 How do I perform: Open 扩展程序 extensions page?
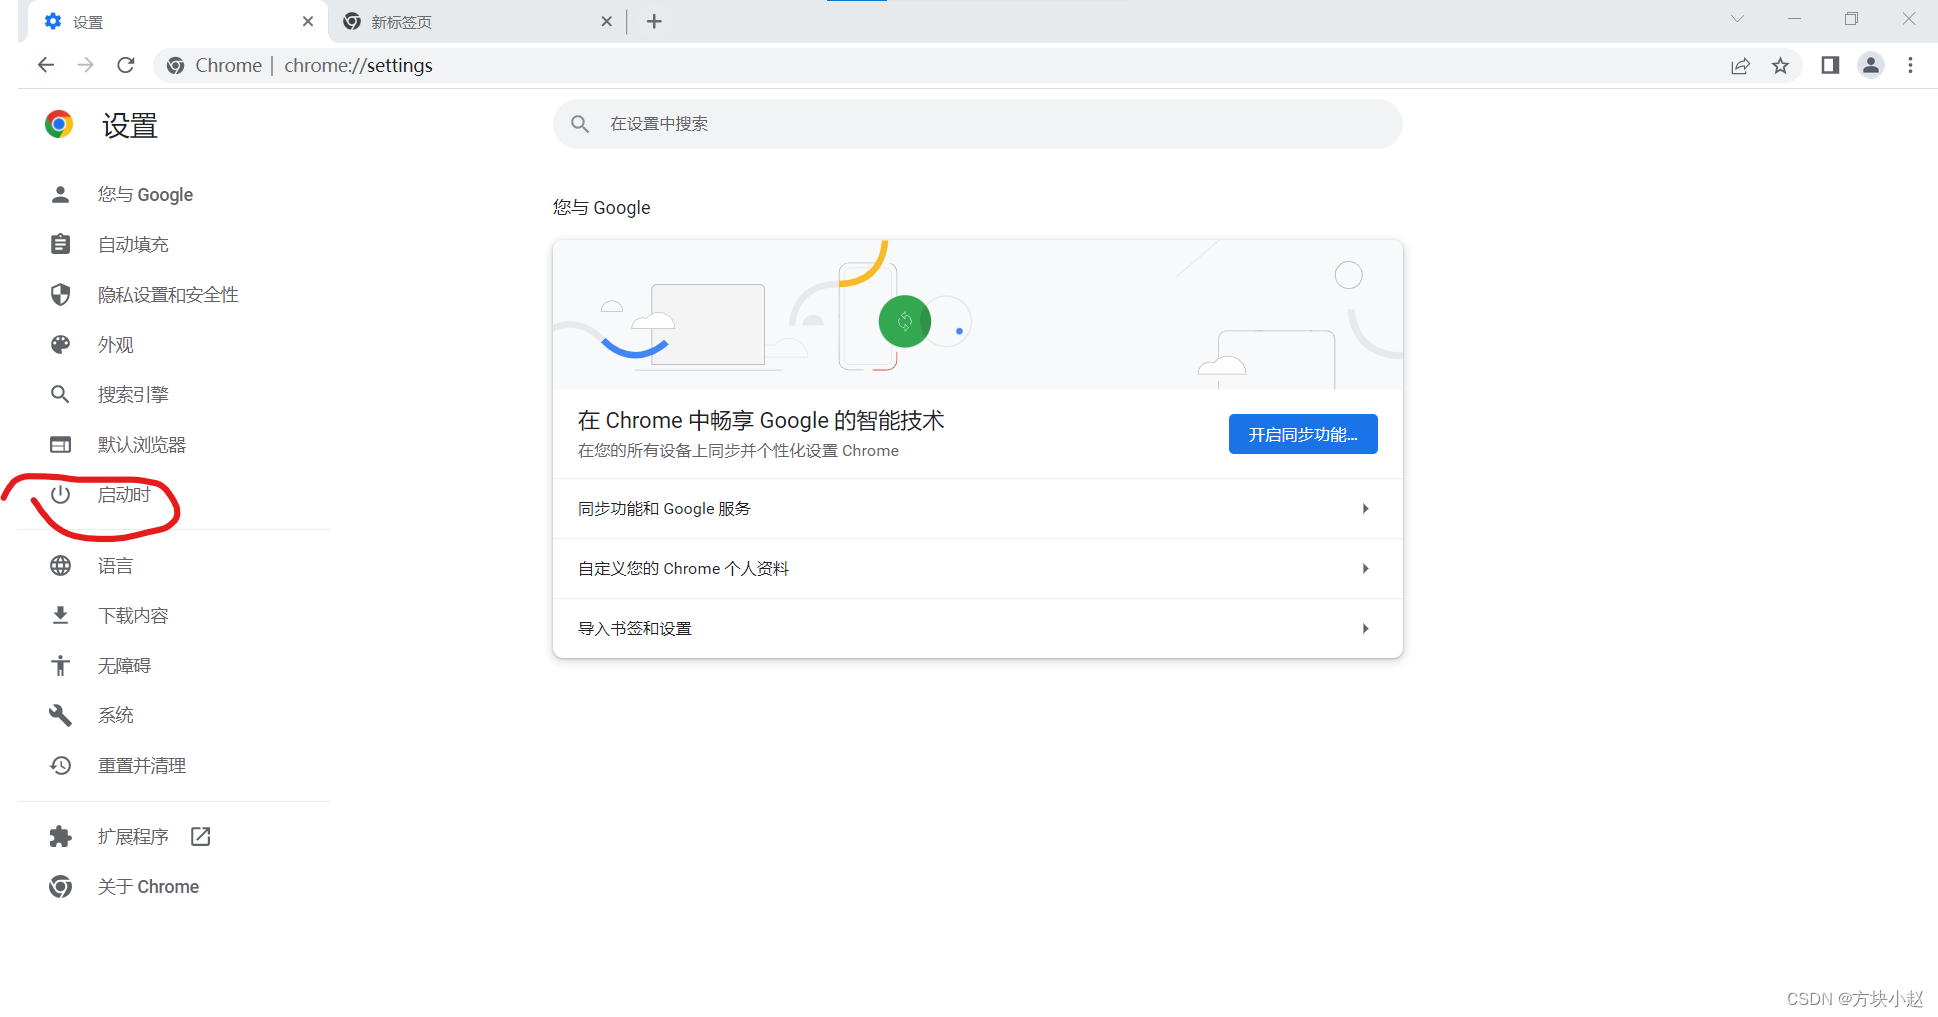tap(133, 836)
